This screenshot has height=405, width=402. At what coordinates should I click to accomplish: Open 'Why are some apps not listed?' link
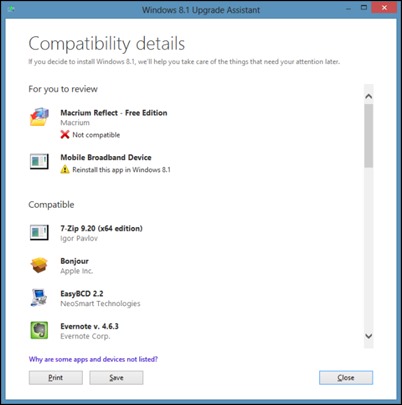pos(93,359)
